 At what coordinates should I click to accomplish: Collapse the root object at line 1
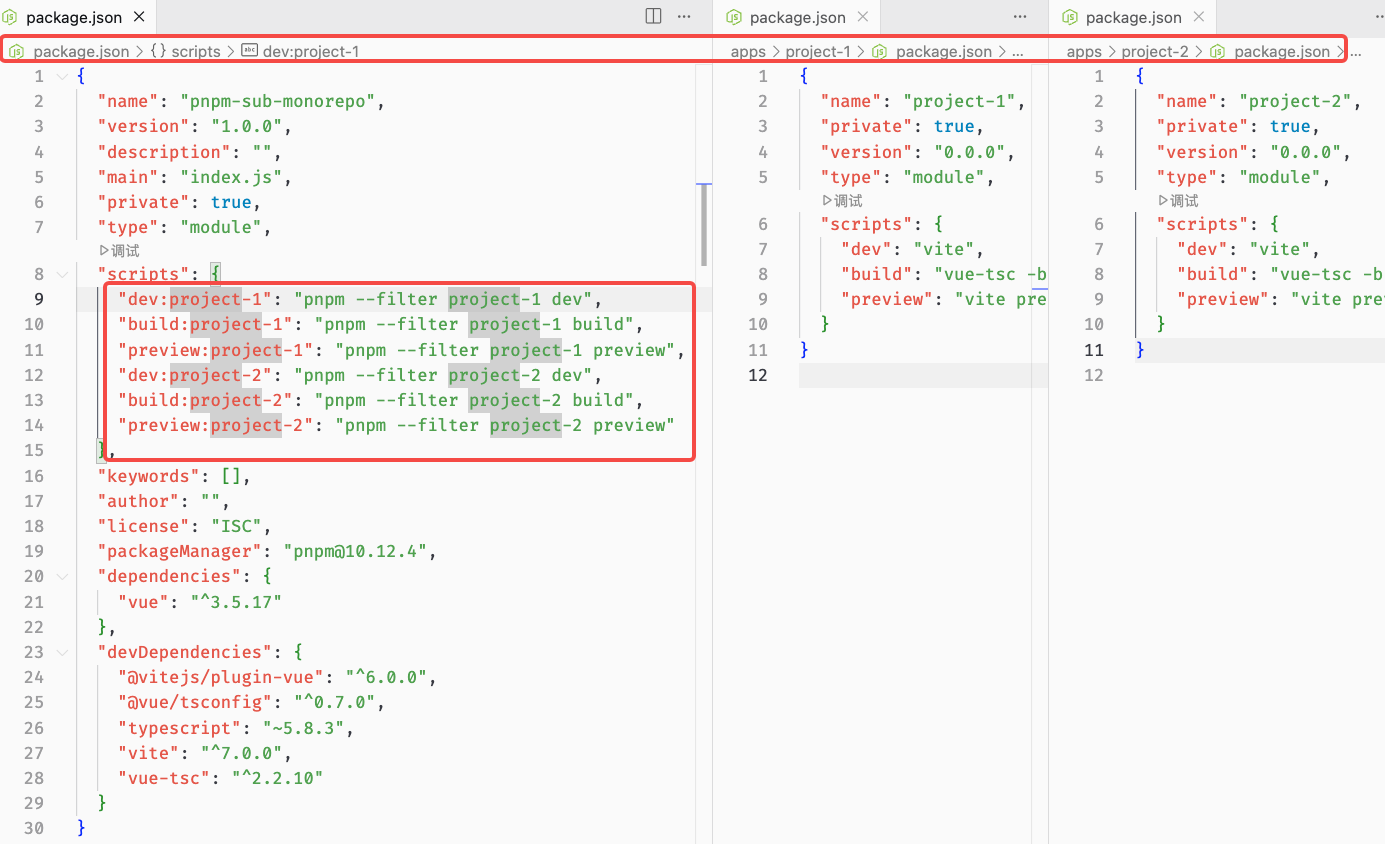coord(62,77)
